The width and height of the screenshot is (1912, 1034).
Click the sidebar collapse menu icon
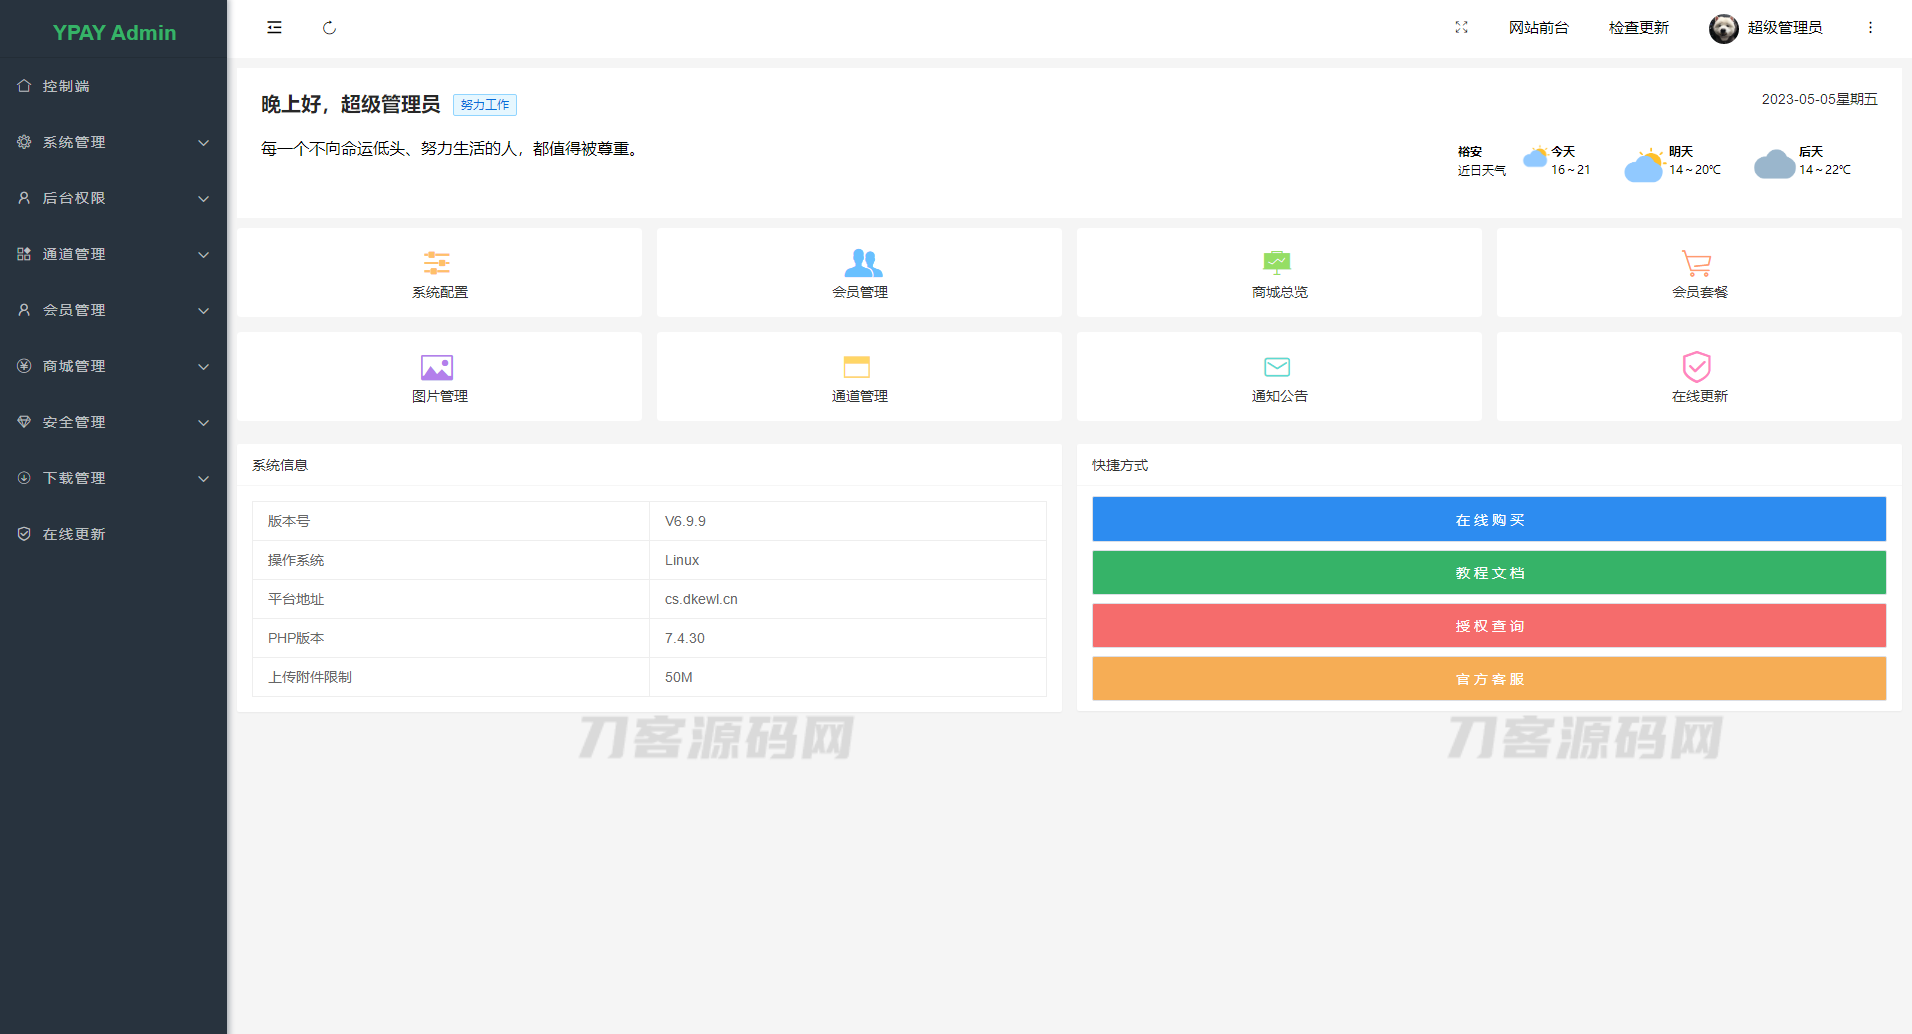[274, 28]
